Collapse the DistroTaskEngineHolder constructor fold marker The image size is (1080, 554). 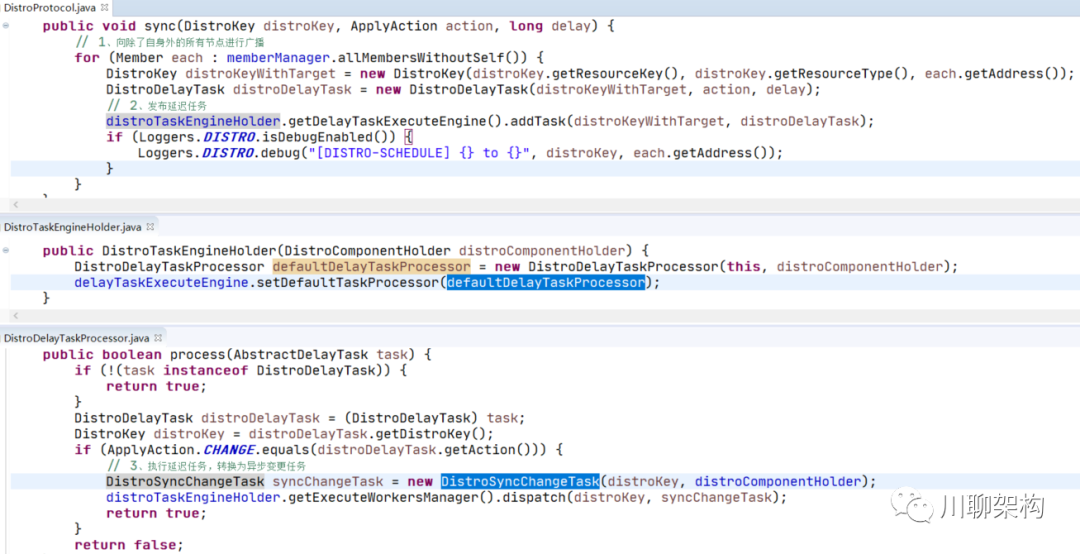pos(6,251)
